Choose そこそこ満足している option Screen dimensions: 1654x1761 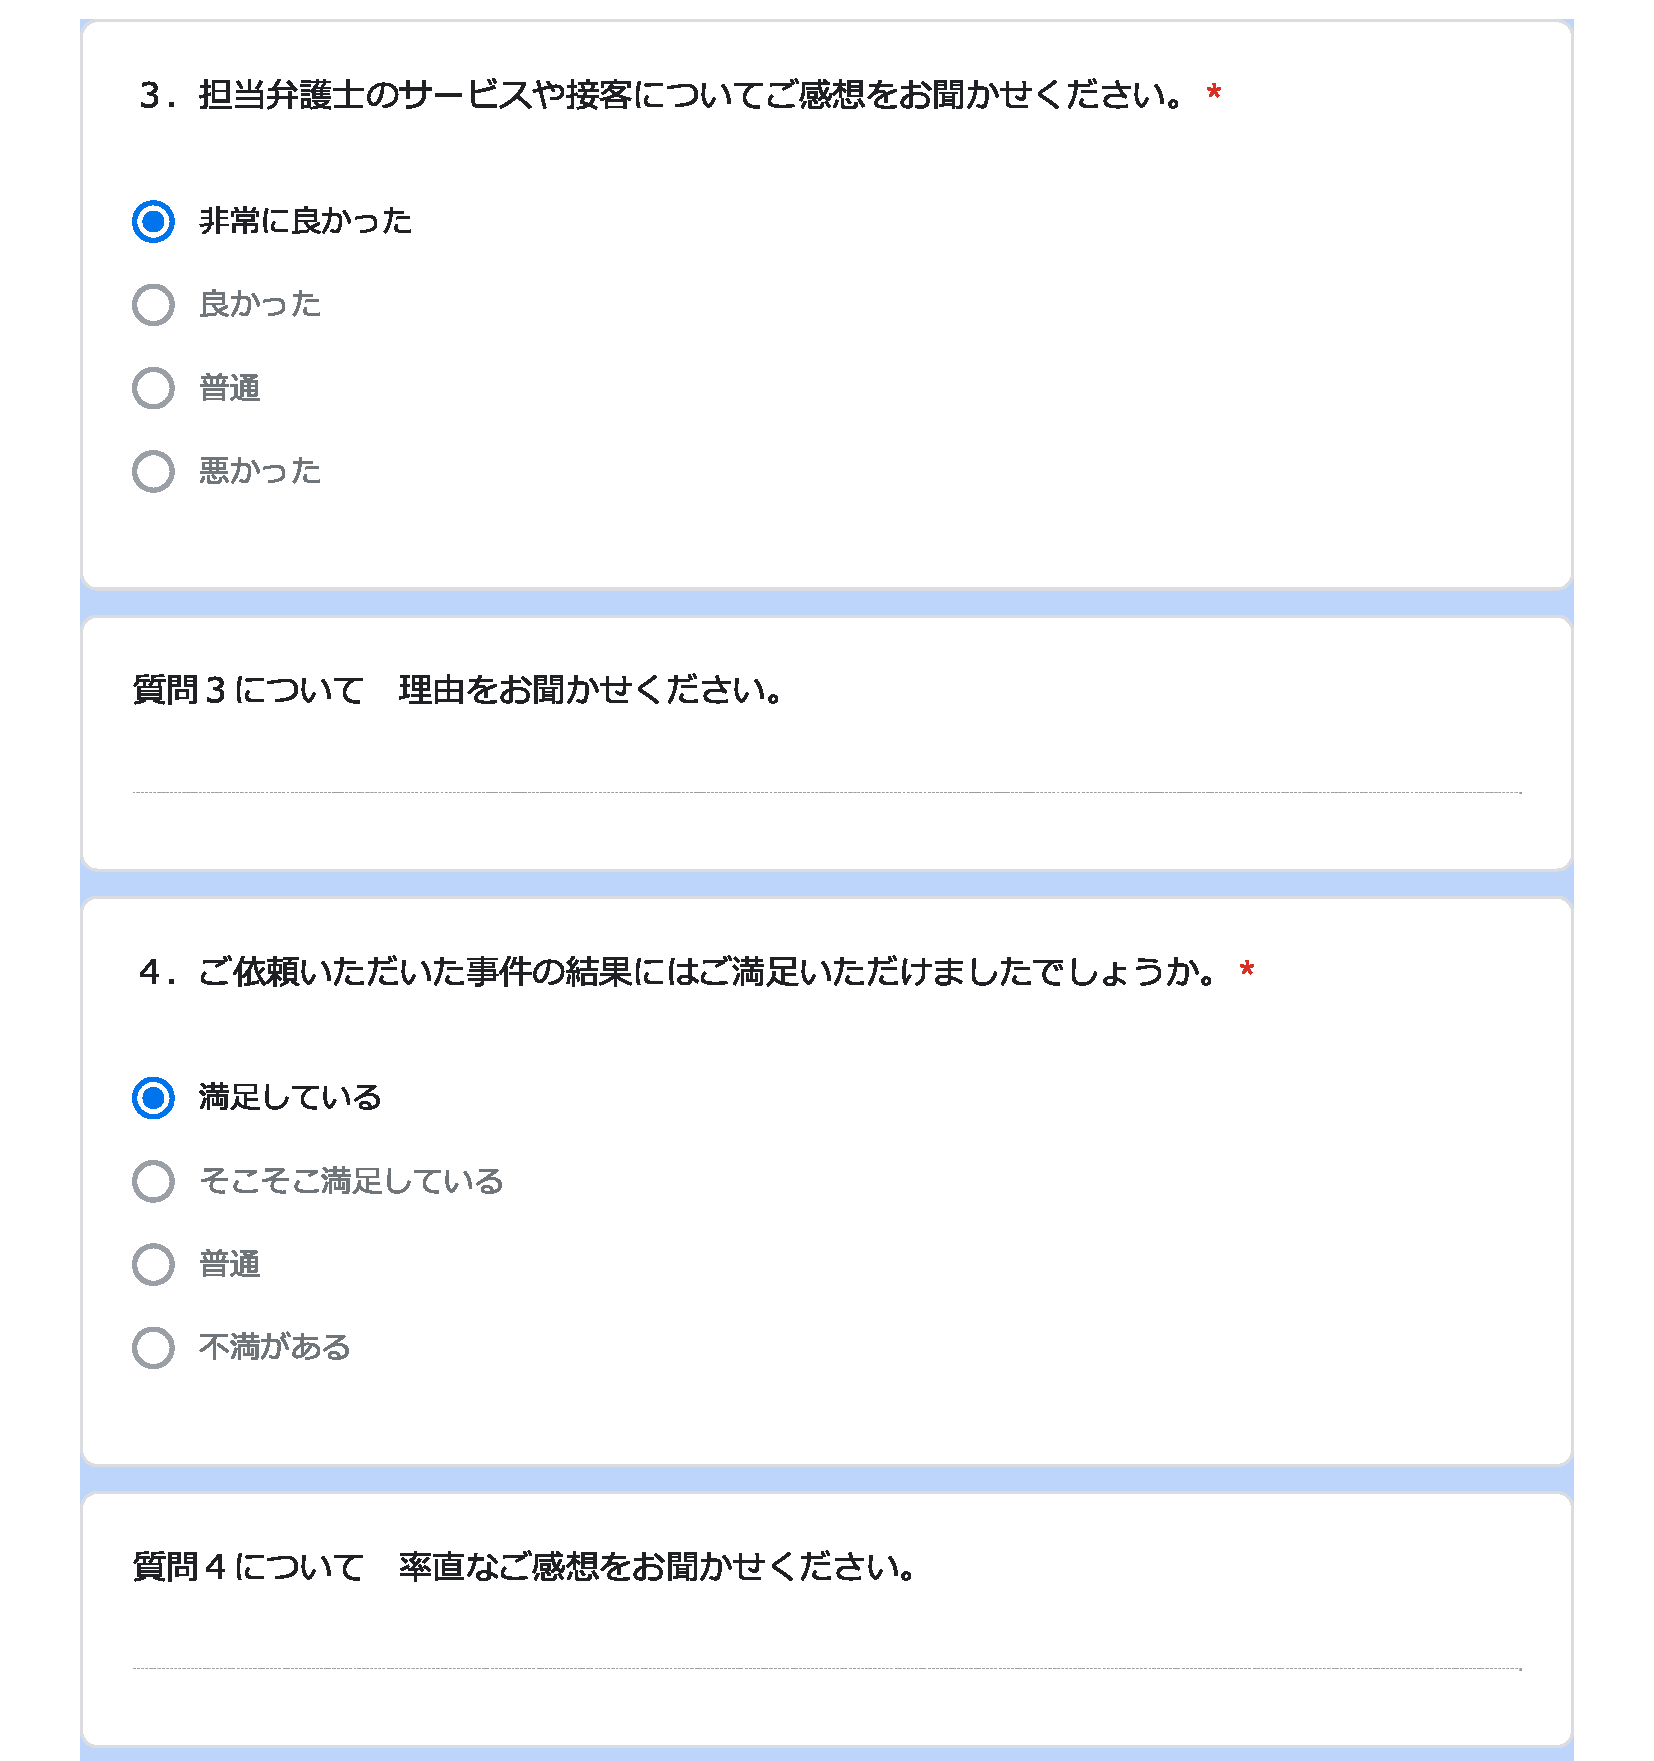pyautogui.click(x=153, y=1181)
